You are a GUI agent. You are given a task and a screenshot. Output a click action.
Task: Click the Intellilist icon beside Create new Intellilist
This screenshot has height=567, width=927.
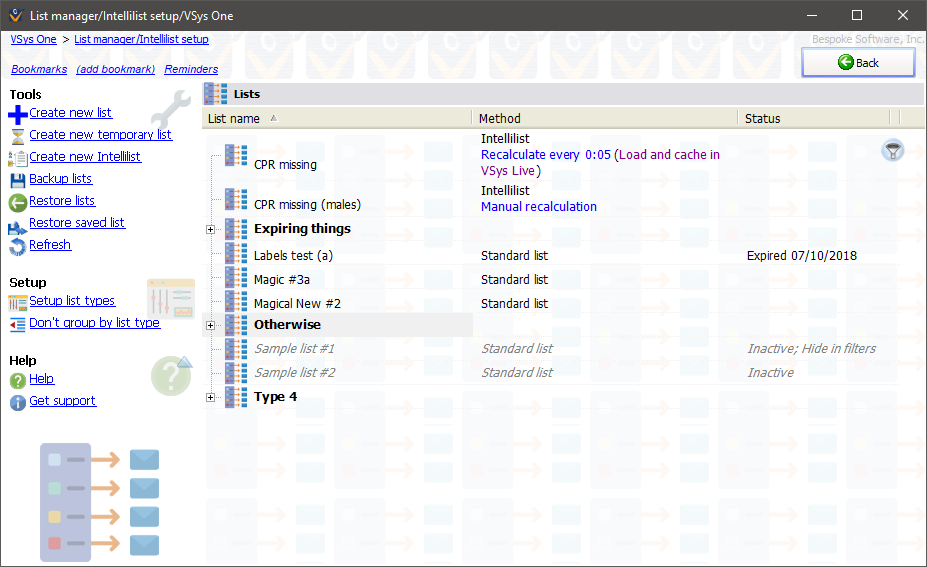[x=18, y=158]
